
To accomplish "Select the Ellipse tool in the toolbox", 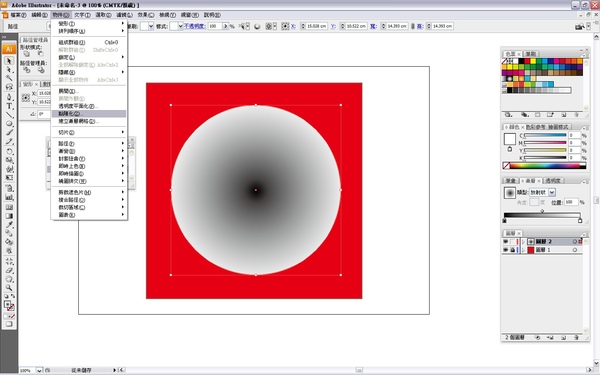I will coord(9,124).
